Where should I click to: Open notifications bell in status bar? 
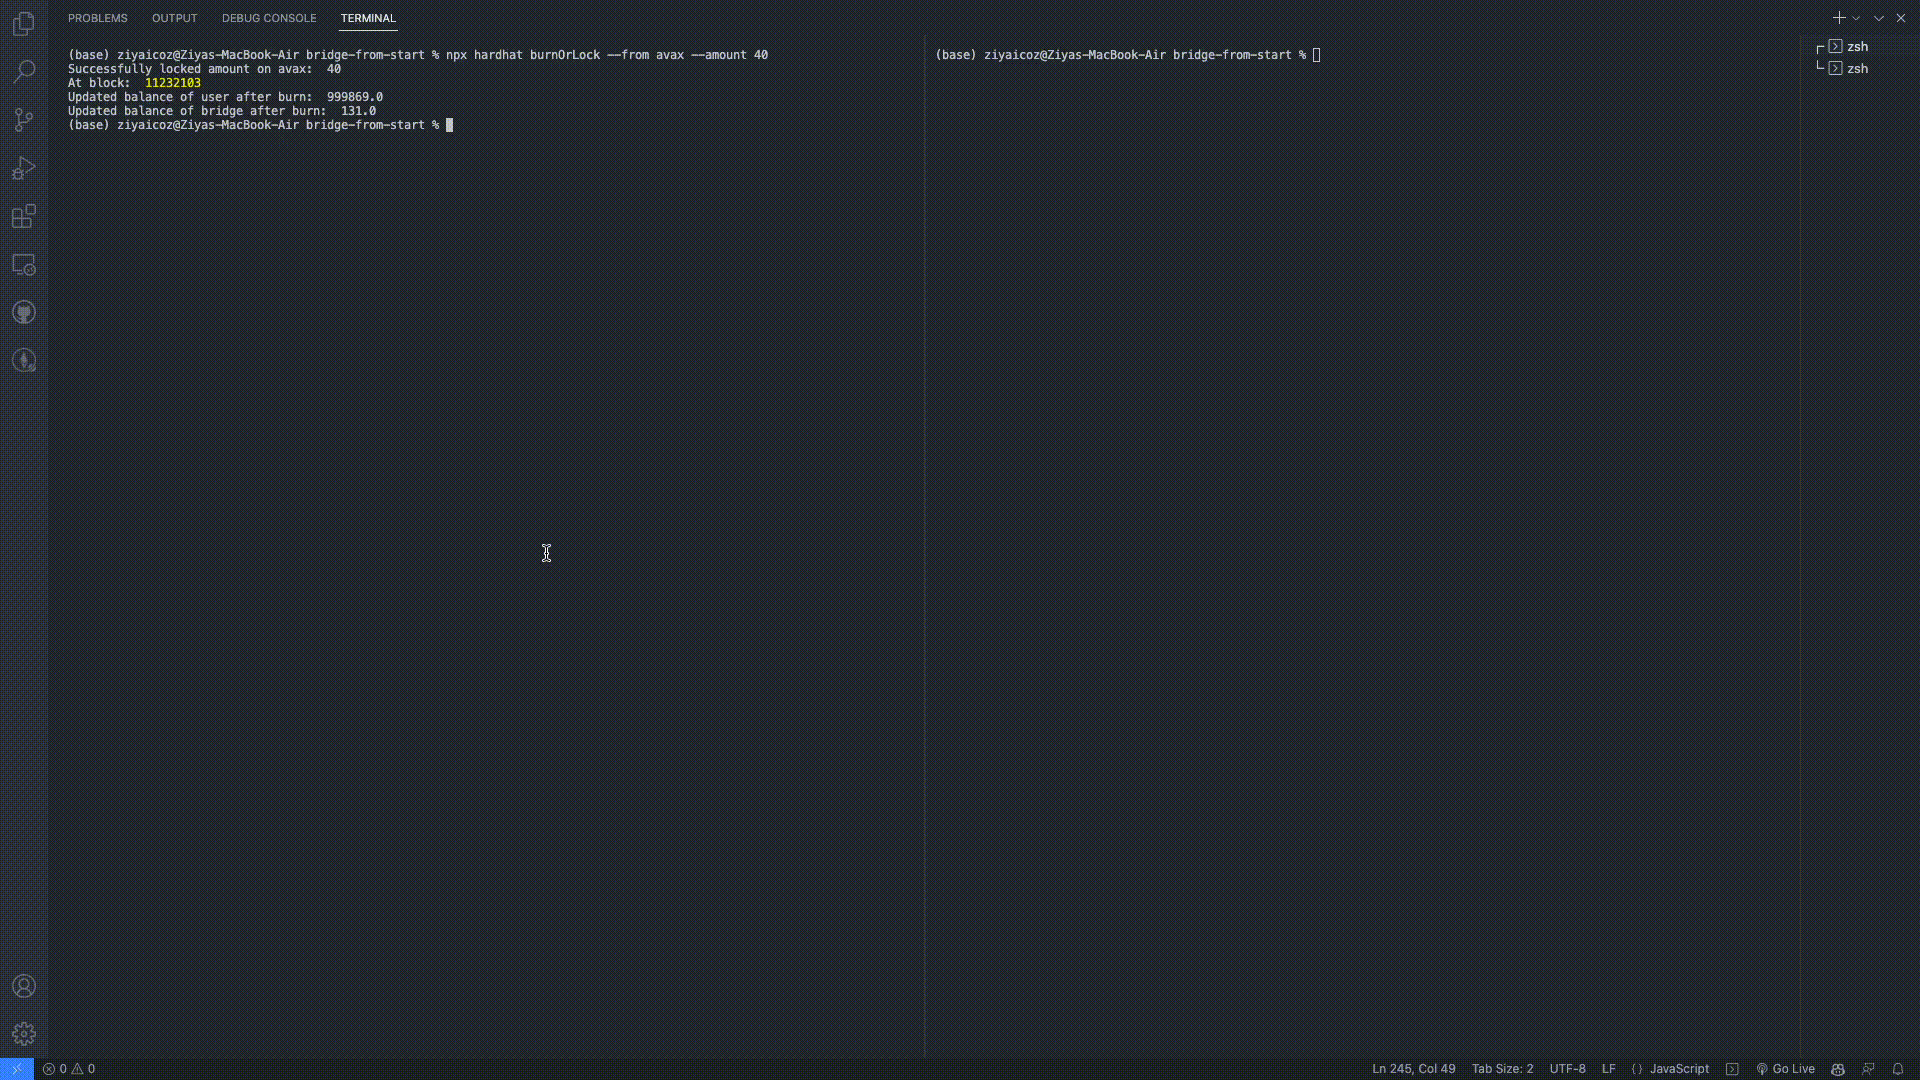[1897, 1069]
